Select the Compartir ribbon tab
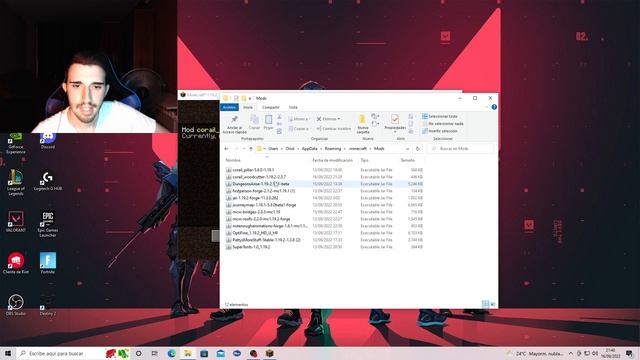The width and height of the screenshot is (640, 360). tap(271, 107)
